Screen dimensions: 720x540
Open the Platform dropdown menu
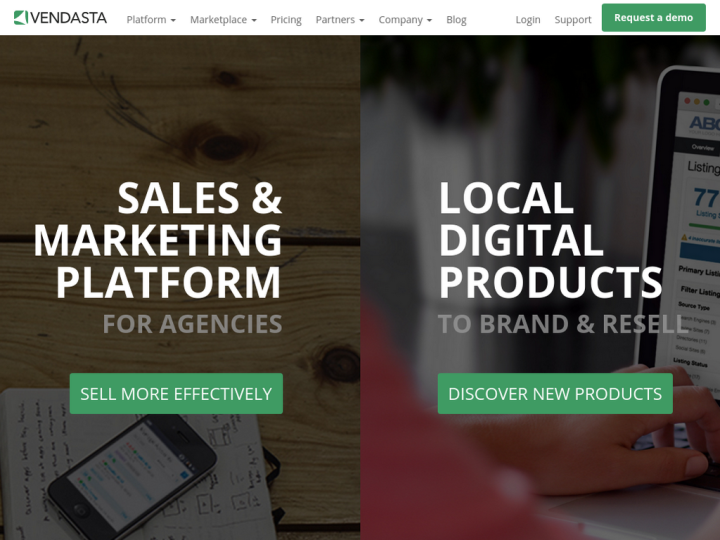tap(151, 20)
